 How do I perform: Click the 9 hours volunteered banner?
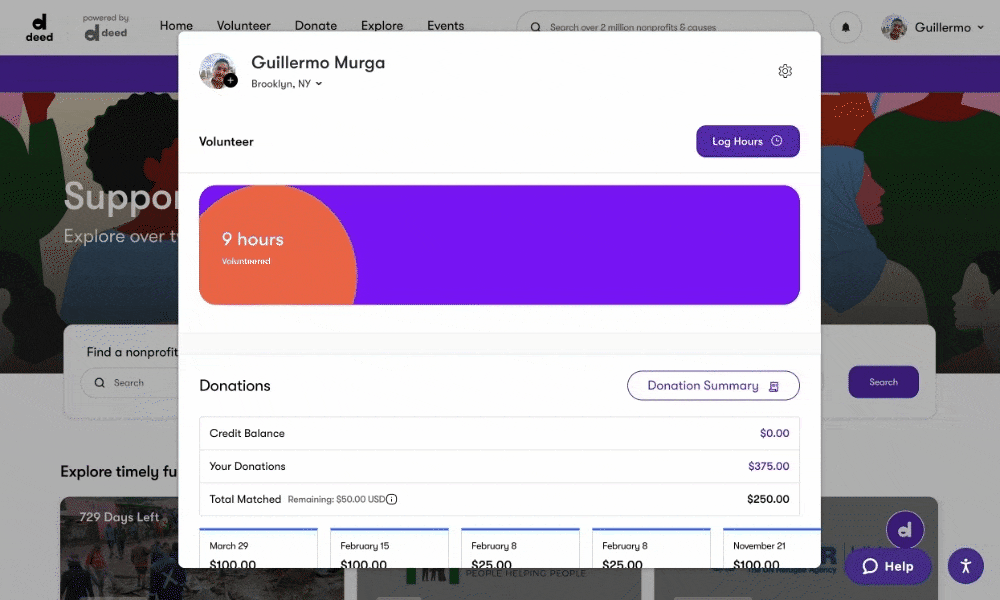pos(499,245)
